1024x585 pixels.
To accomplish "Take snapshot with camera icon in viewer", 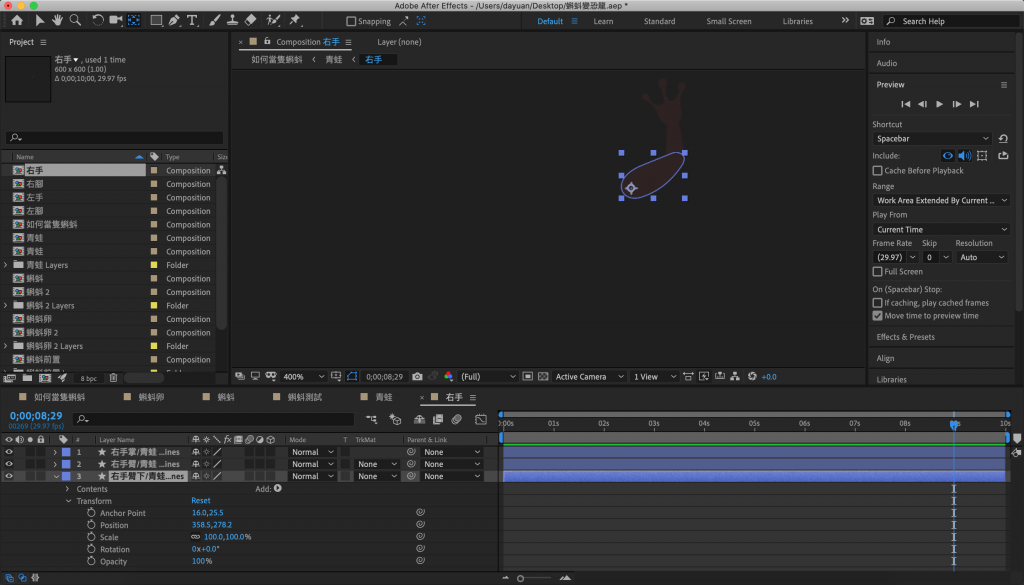I will point(417,377).
